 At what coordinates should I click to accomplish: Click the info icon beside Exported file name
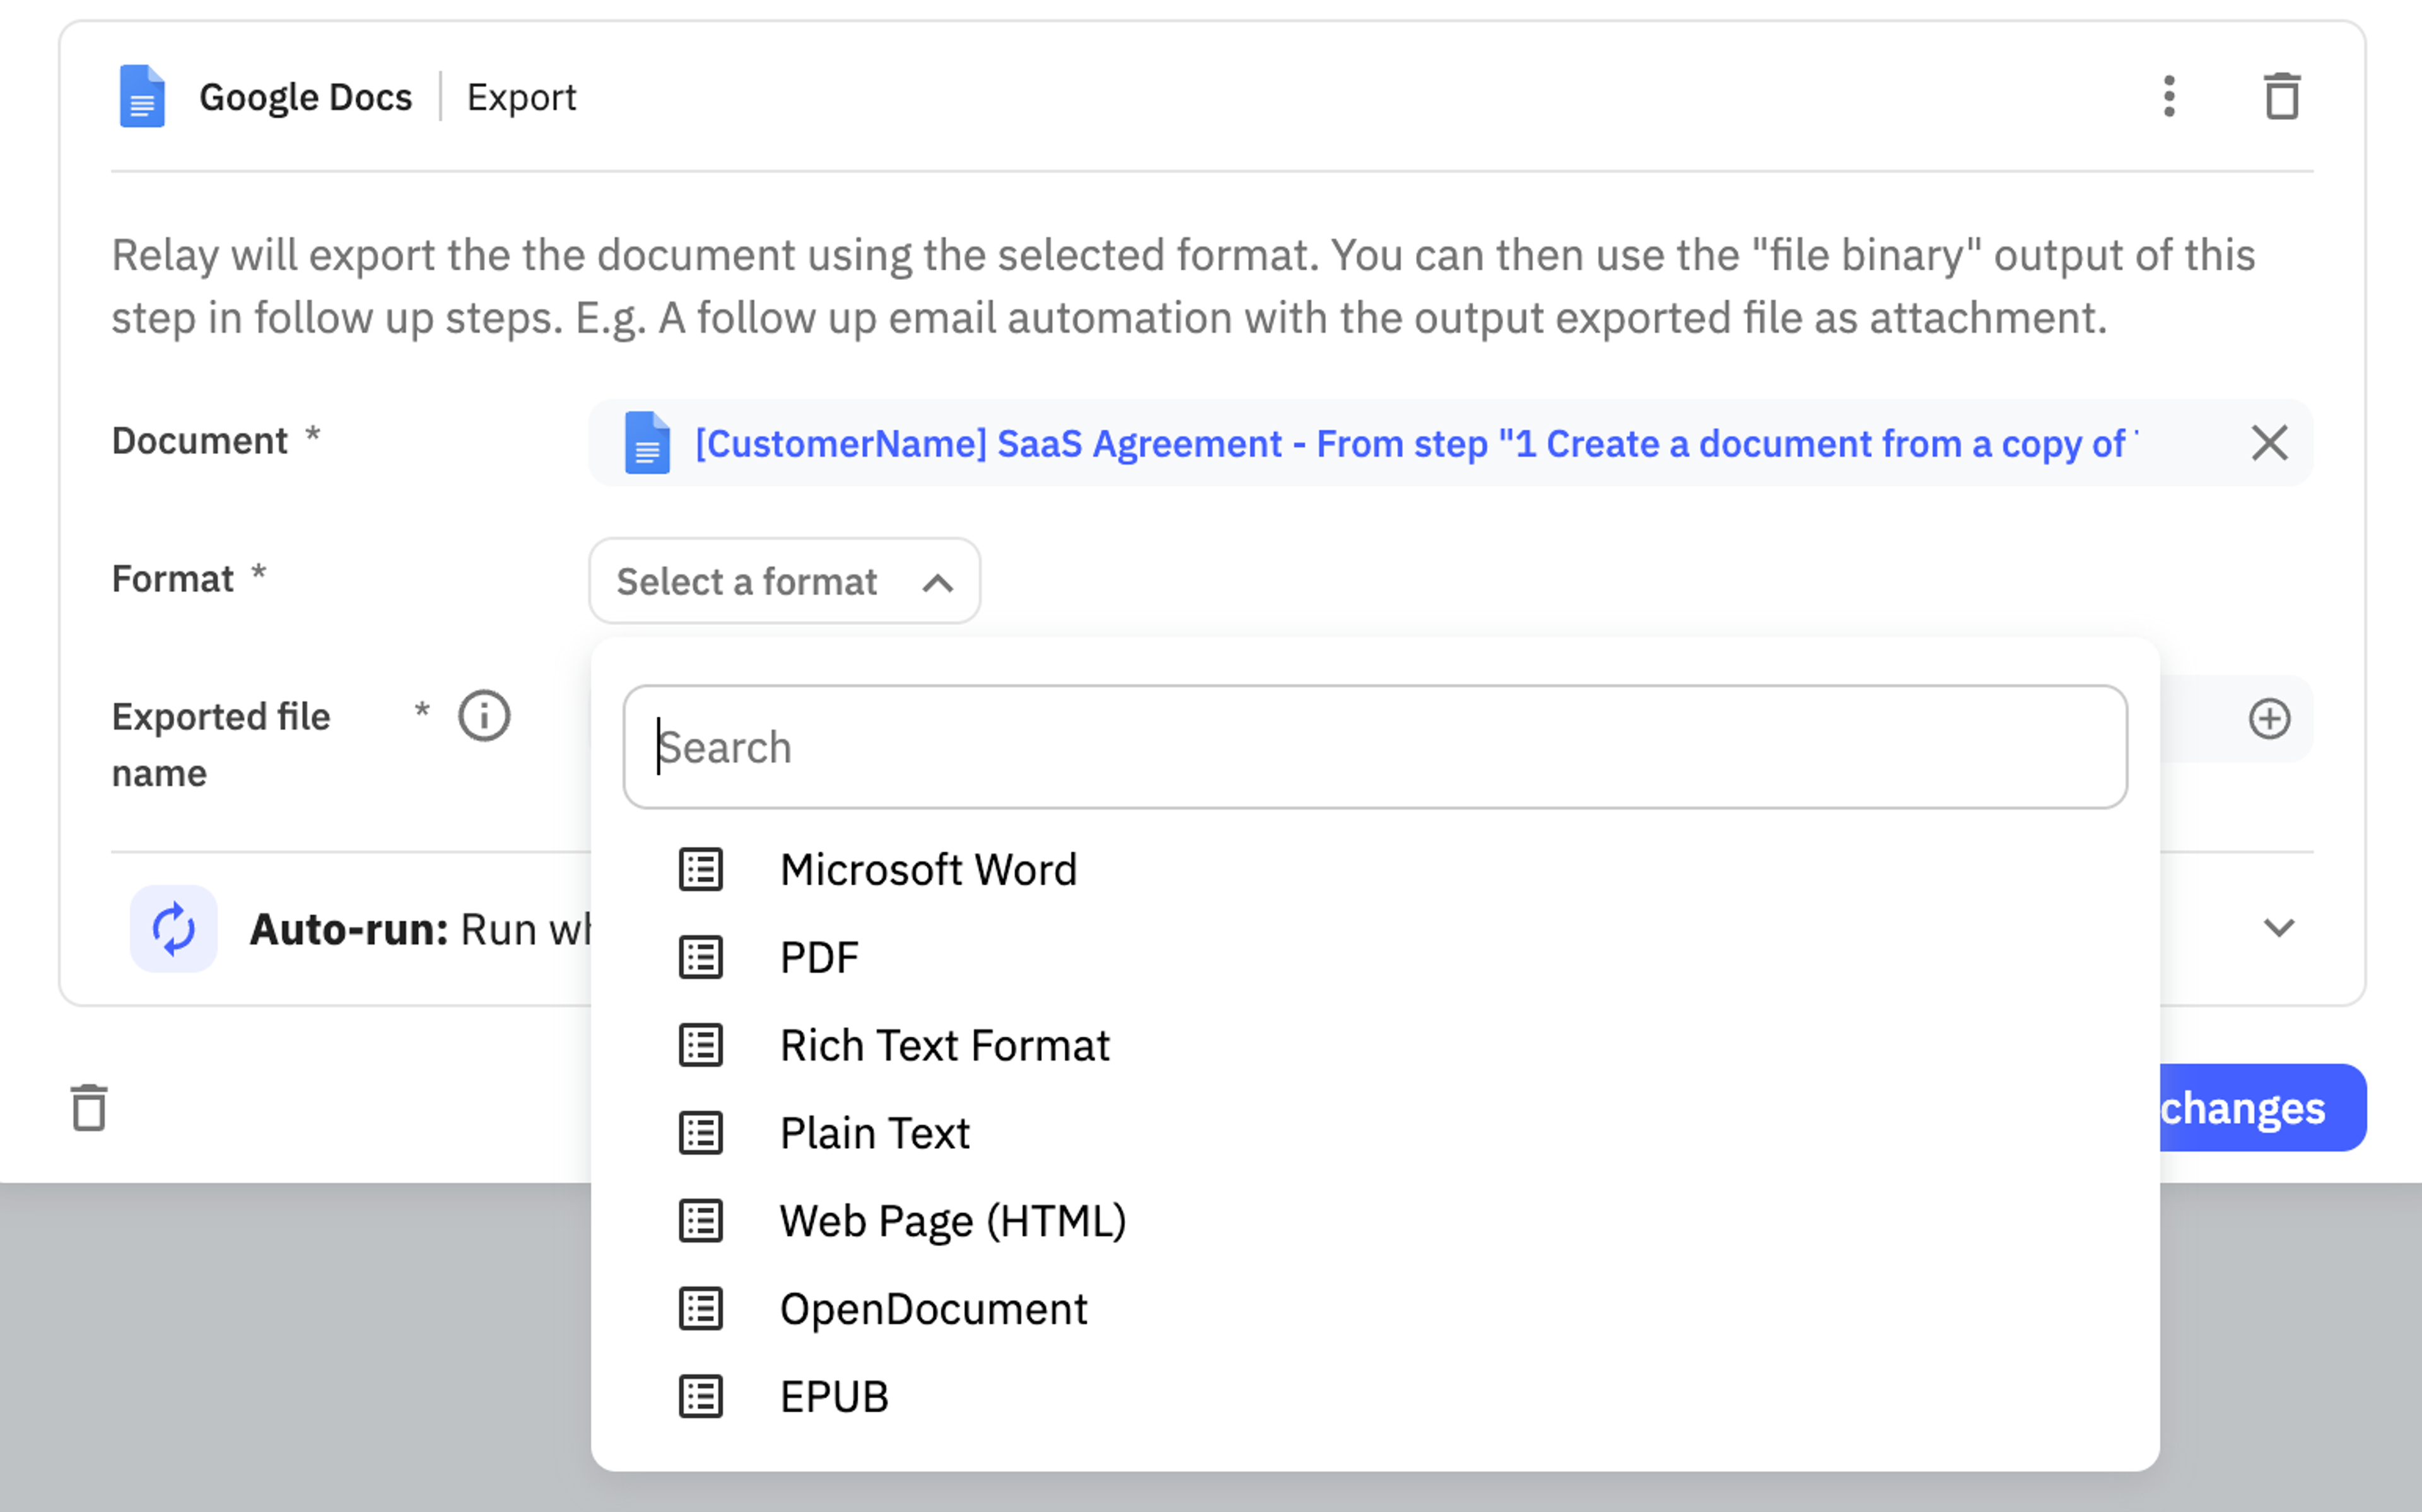[484, 716]
